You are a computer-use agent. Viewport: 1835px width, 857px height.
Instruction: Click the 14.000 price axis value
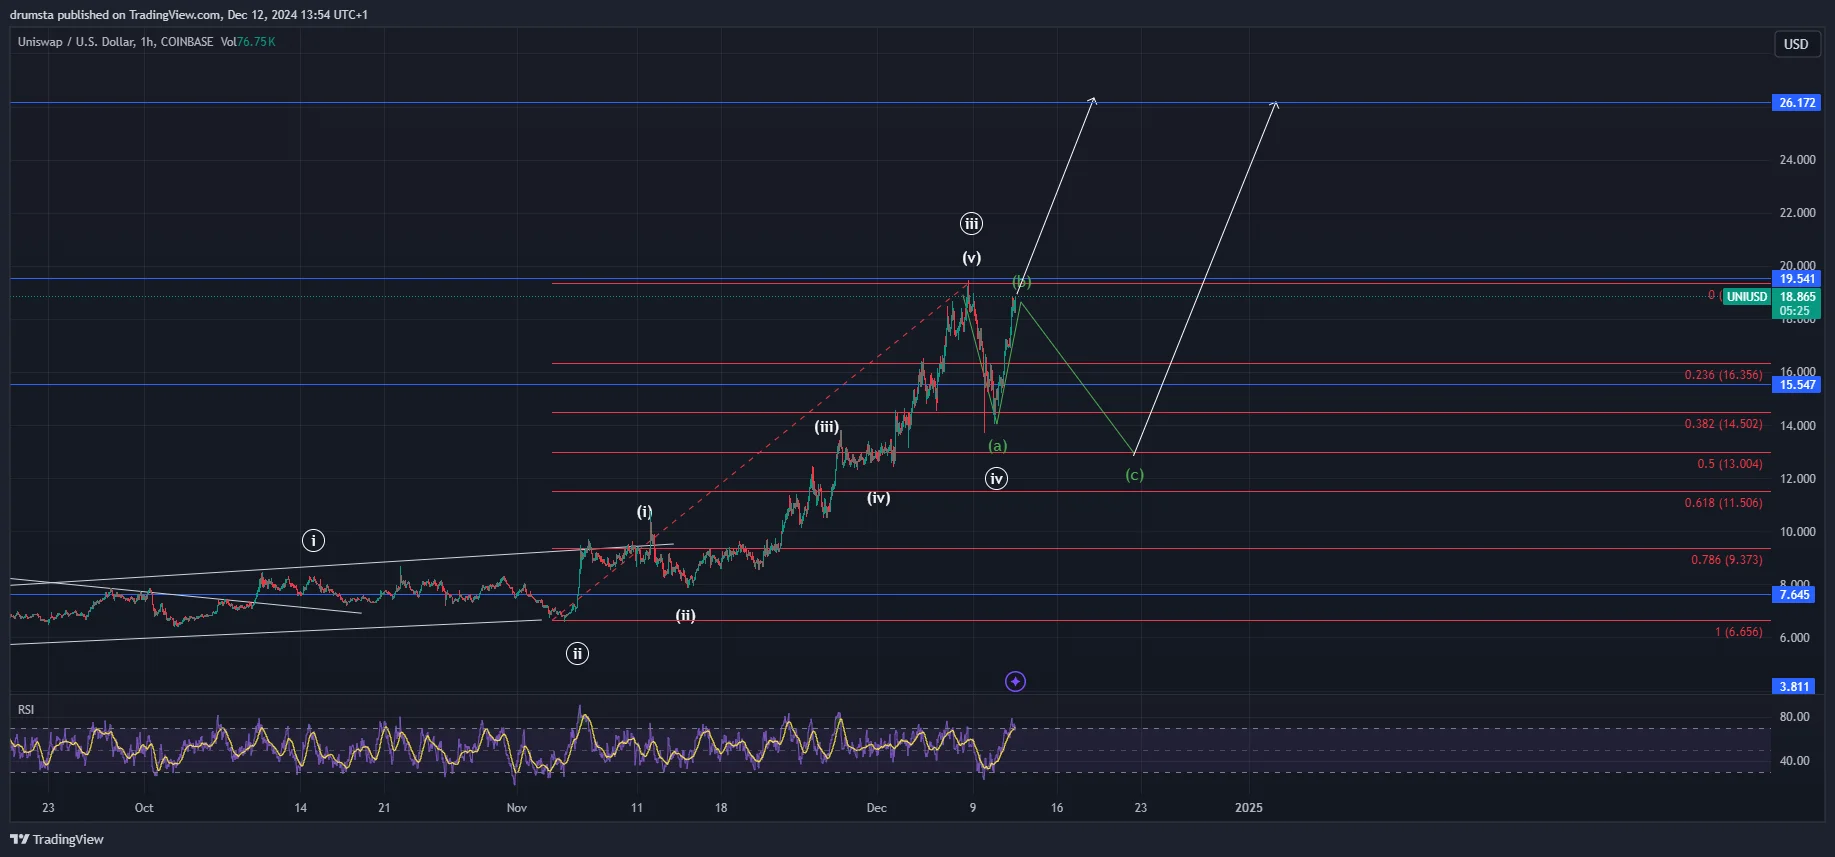click(1797, 426)
